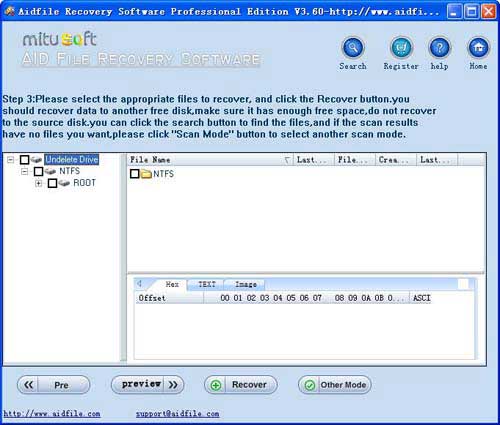
Task: Switch to the Hex preview tab
Action: (172, 284)
